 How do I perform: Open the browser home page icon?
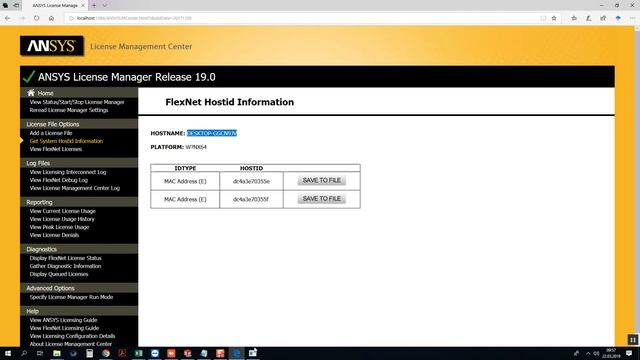pos(51,18)
